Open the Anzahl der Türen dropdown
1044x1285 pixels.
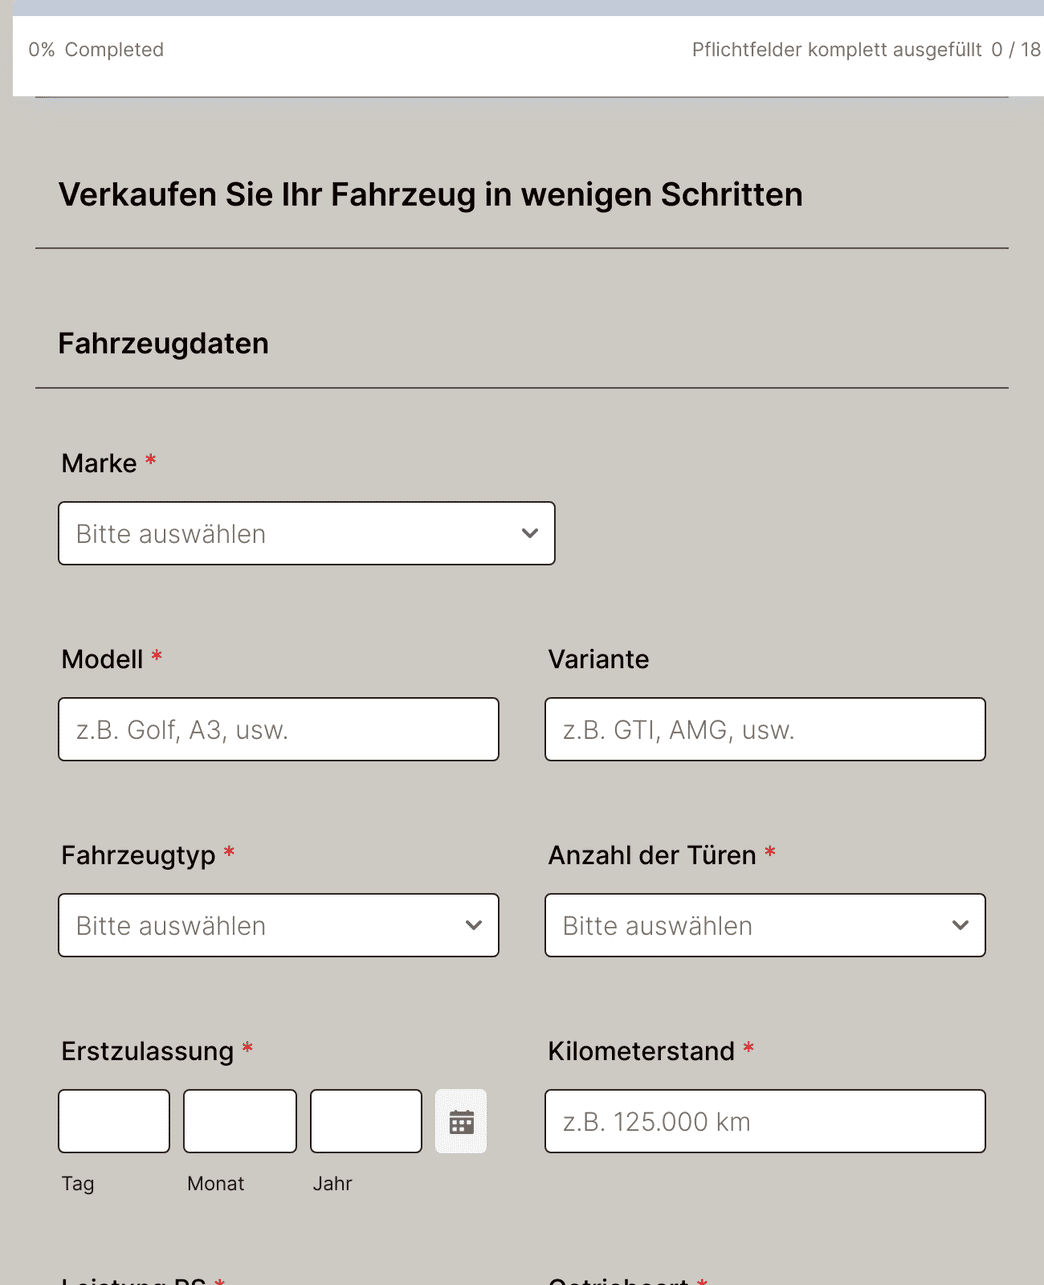click(x=764, y=925)
